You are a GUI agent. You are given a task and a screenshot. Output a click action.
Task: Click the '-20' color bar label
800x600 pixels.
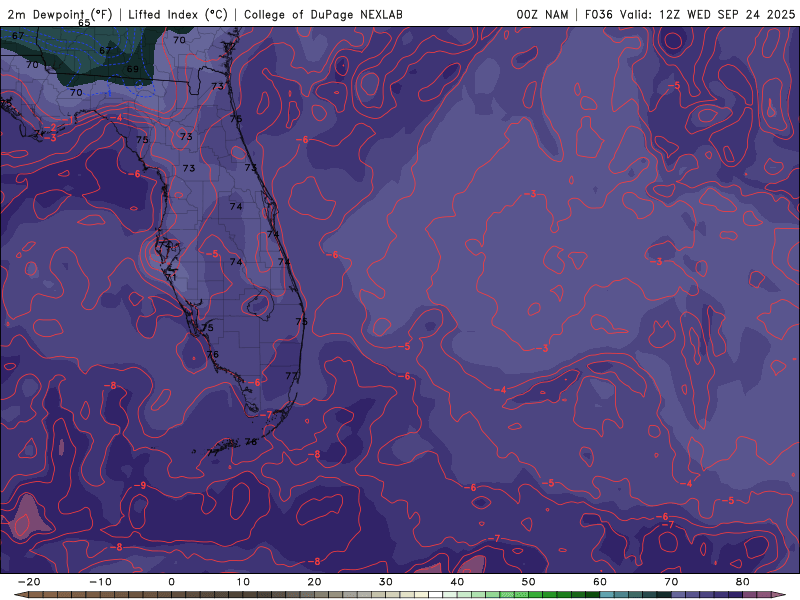(29, 582)
